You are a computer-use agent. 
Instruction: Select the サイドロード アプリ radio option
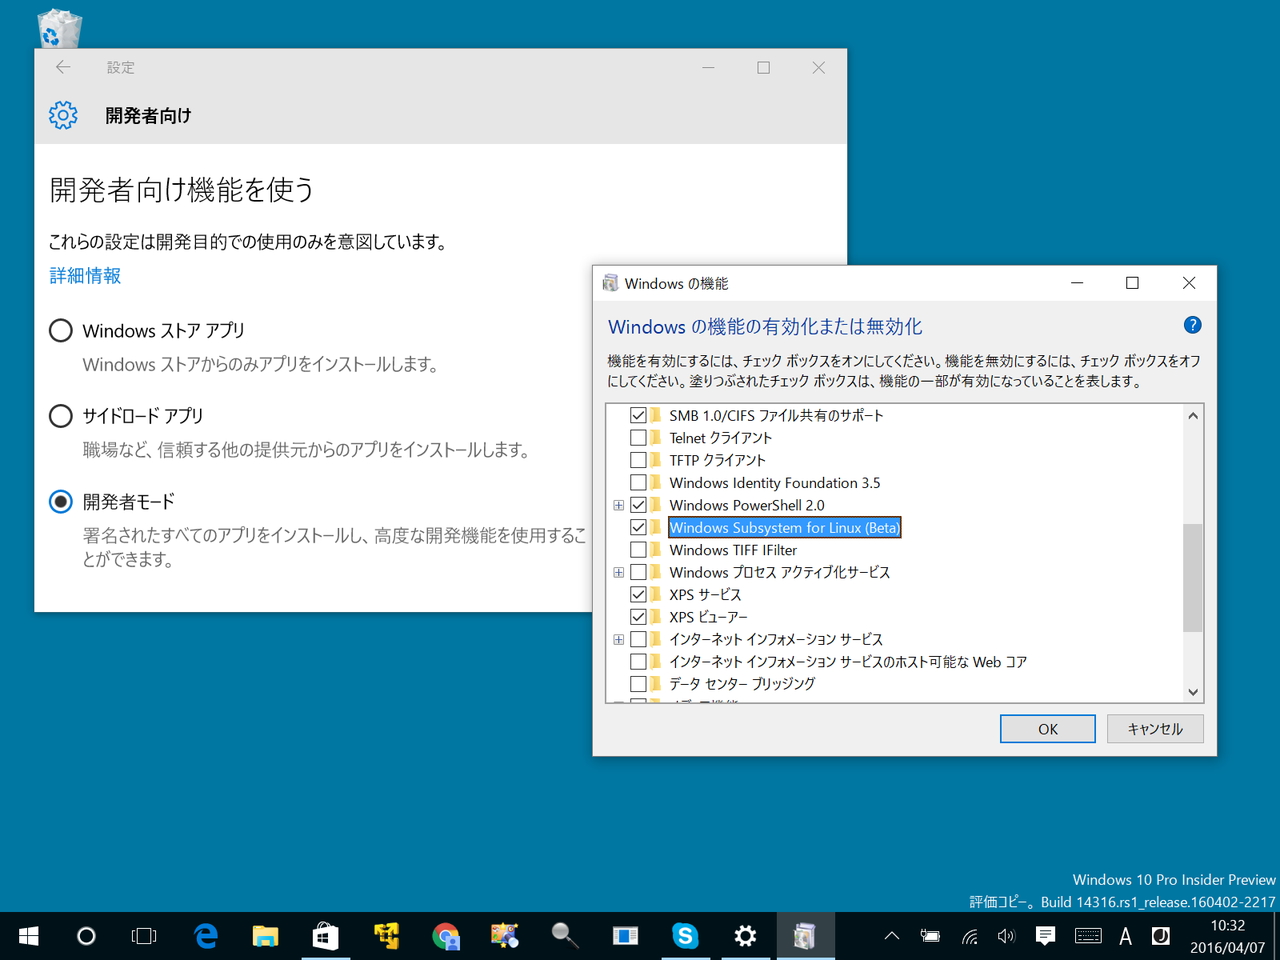tap(60, 415)
